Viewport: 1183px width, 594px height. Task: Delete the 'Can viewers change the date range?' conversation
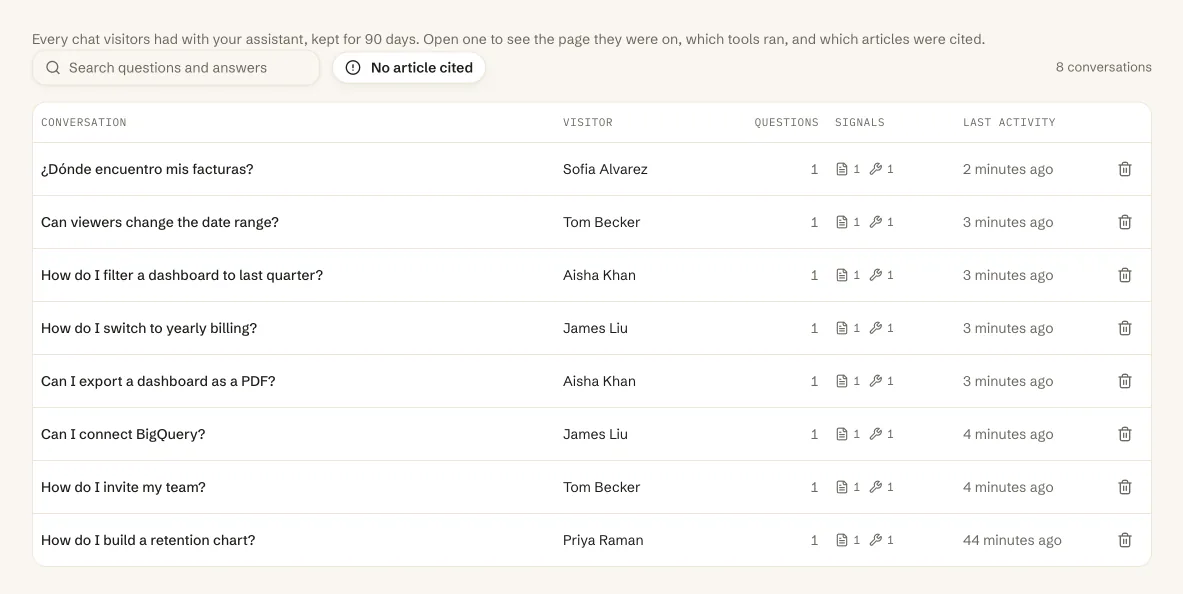click(1124, 222)
